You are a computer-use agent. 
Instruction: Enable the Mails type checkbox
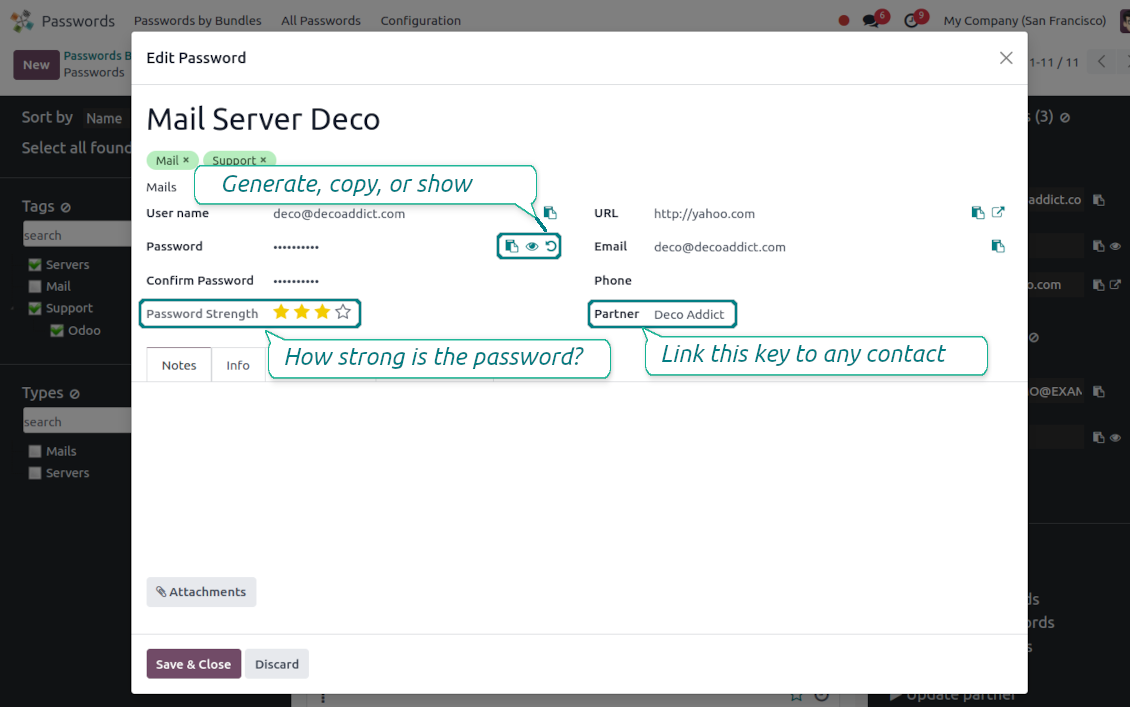click(x=35, y=452)
